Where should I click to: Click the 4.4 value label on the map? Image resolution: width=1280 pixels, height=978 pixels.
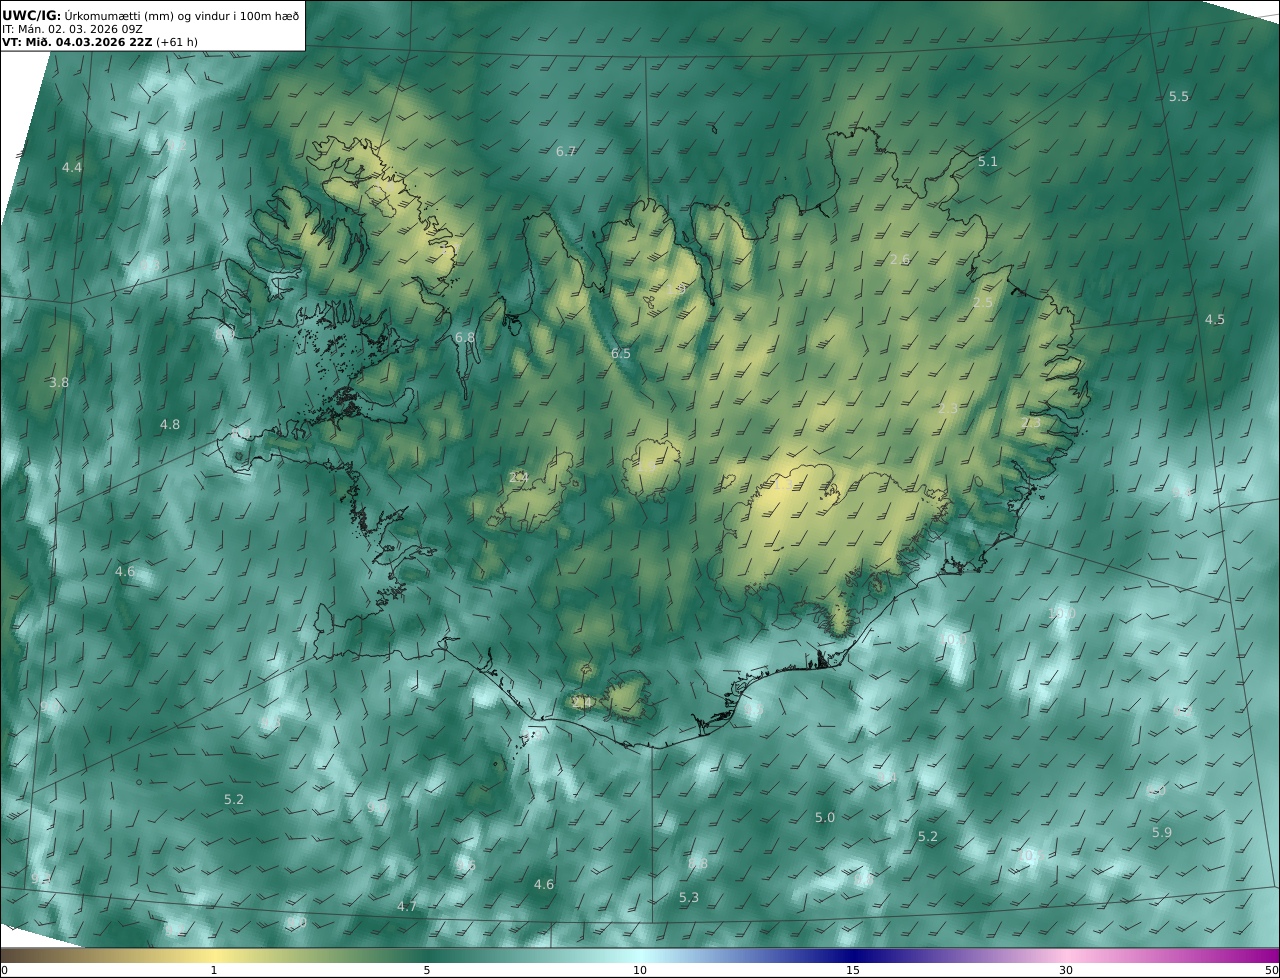pyautogui.click(x=72, y=167)
